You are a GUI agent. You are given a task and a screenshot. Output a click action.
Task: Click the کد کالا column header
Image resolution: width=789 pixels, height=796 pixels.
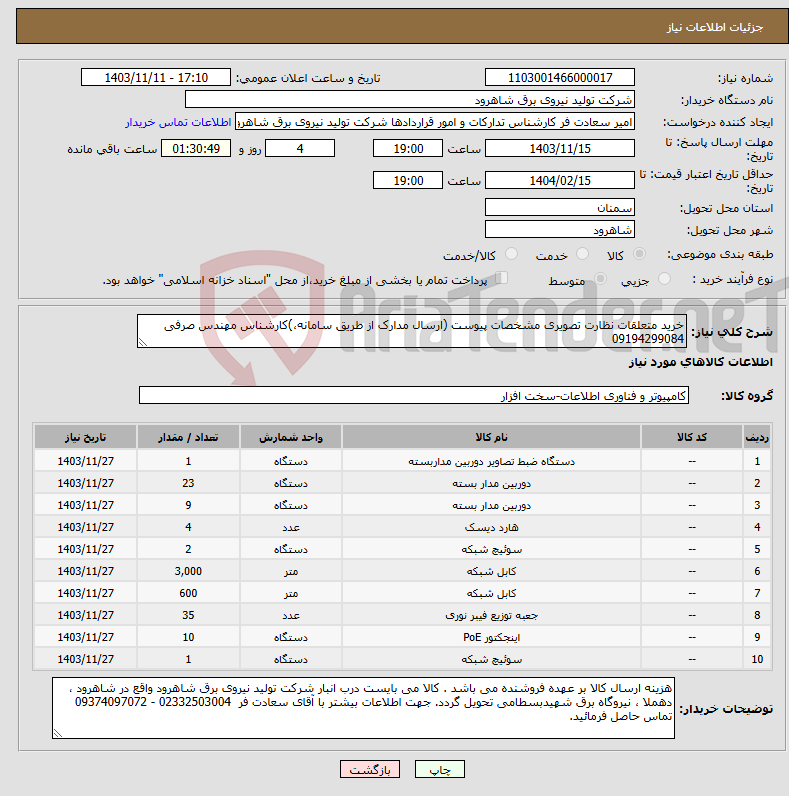coord(692,437)
